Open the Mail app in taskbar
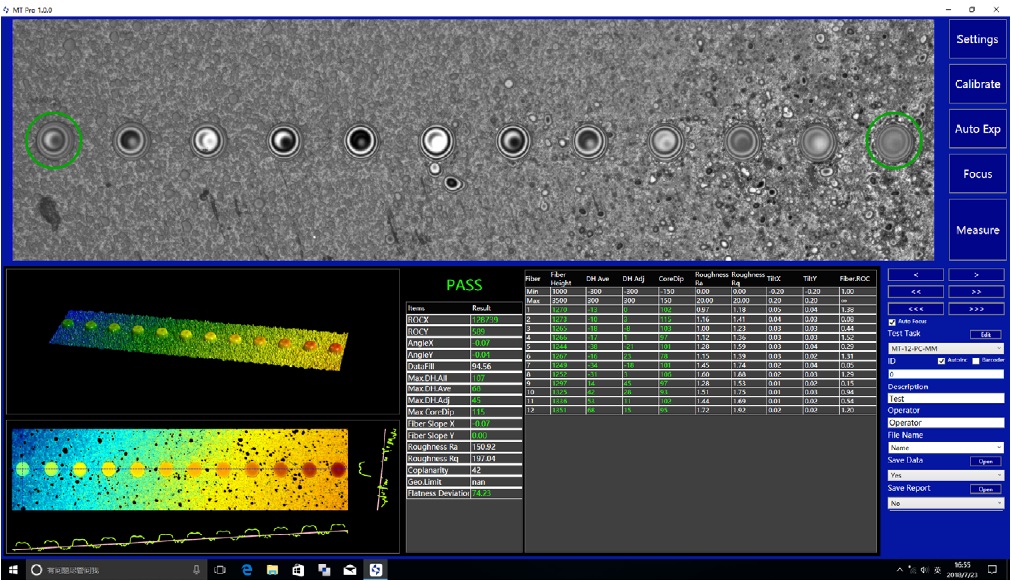 (349, 570)
